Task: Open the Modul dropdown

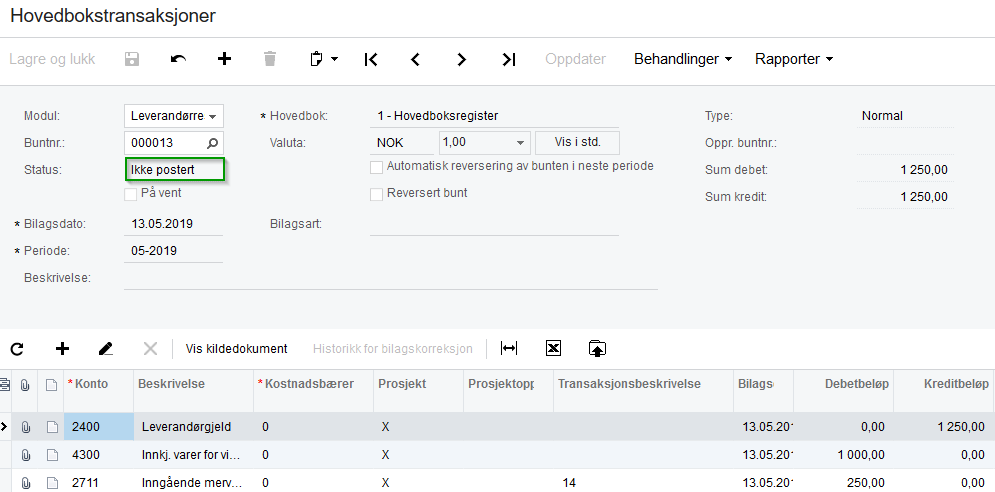Action: [x=174, y=116]
